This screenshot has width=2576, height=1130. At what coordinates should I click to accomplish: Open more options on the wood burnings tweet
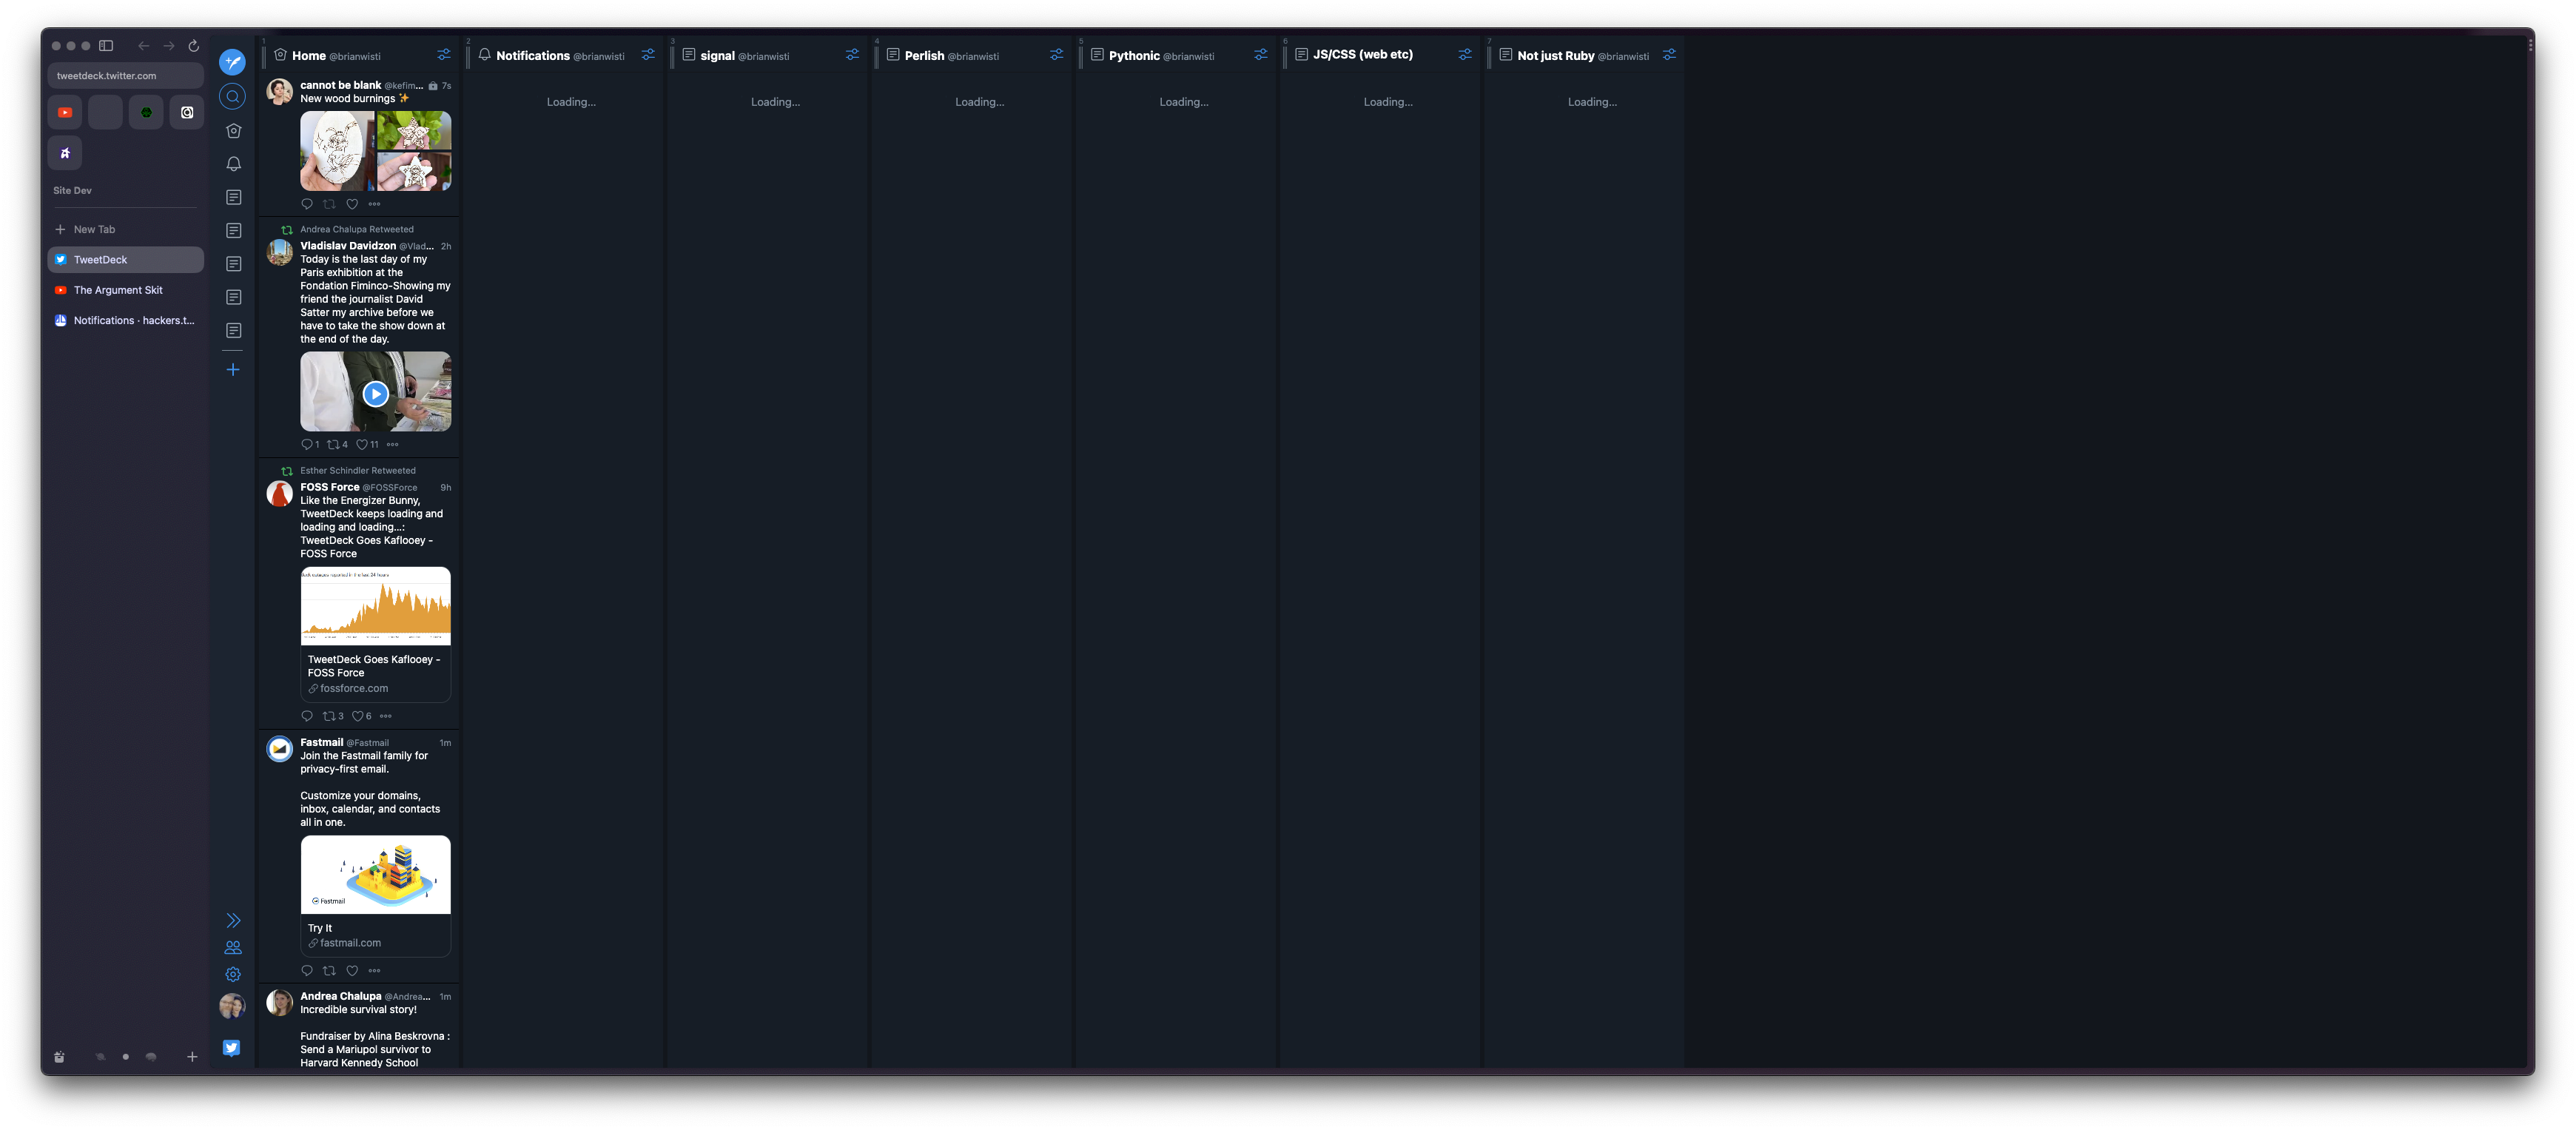(x=375, y=204)
